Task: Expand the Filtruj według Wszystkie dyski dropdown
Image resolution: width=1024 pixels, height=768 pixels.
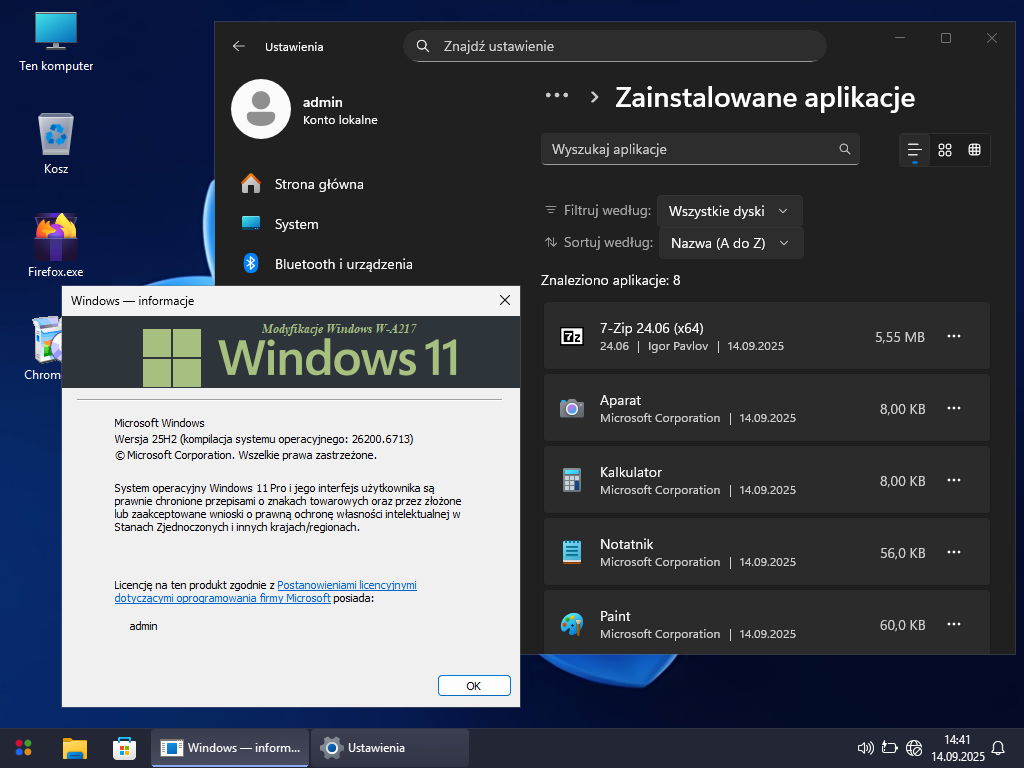Action: [x=729, y=211]
